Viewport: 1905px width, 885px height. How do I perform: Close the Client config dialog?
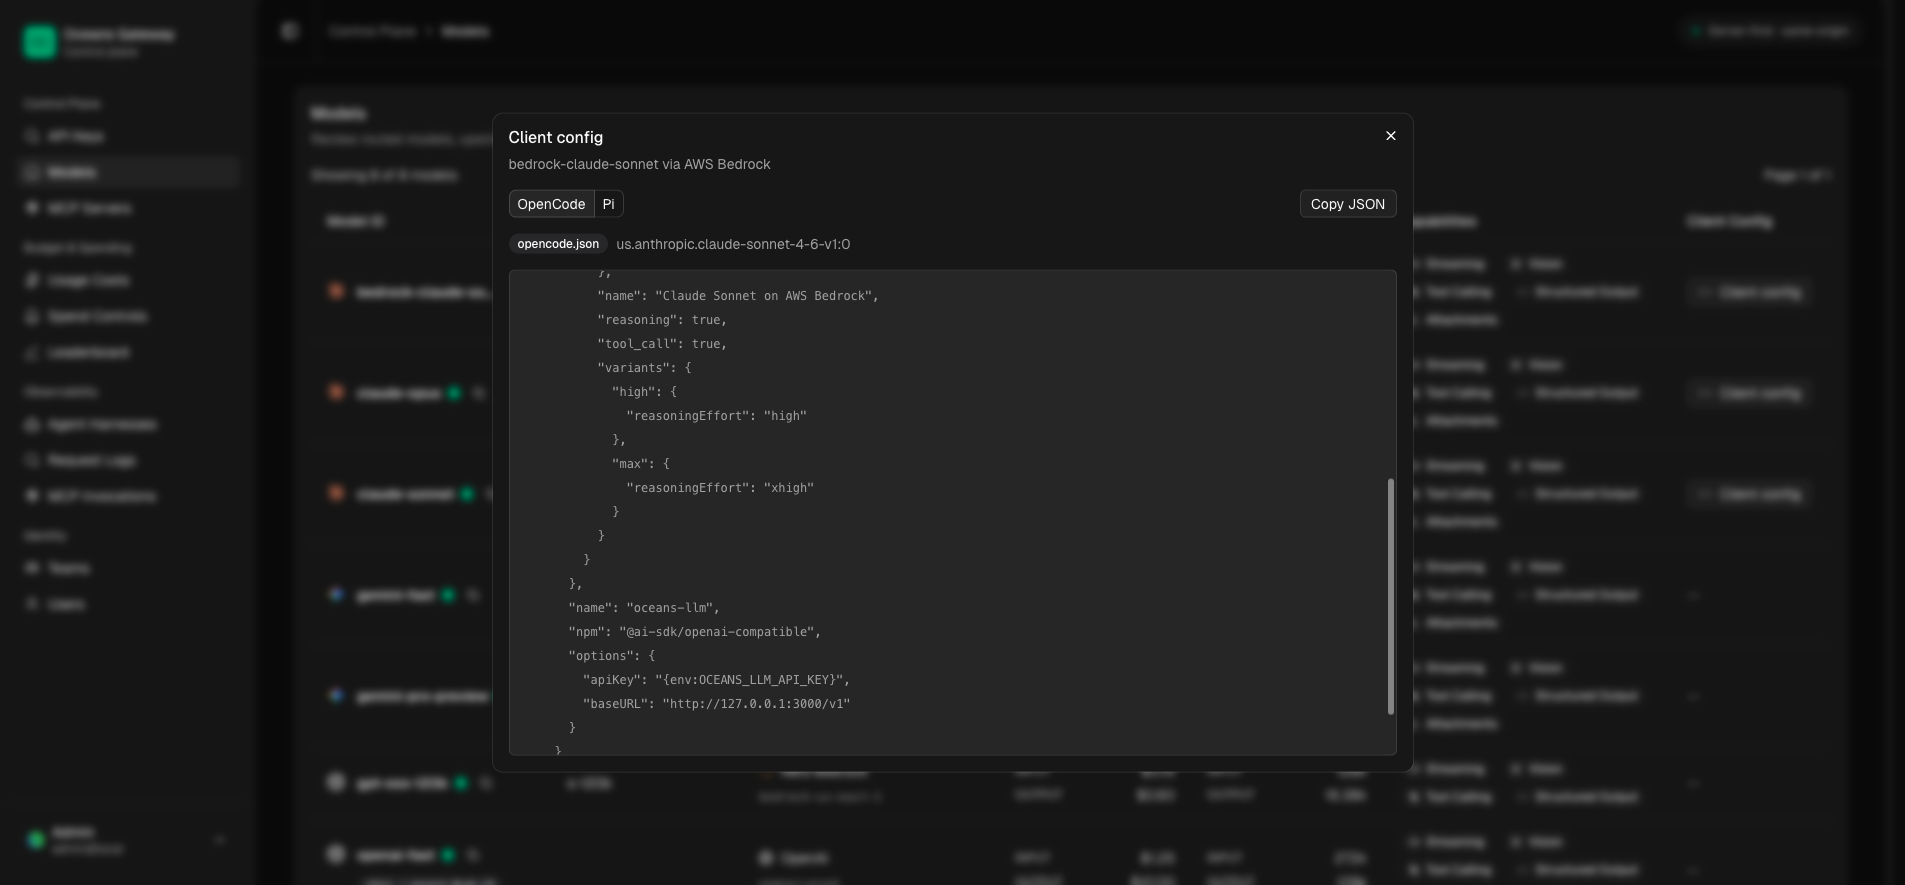tap(1390, 136)
